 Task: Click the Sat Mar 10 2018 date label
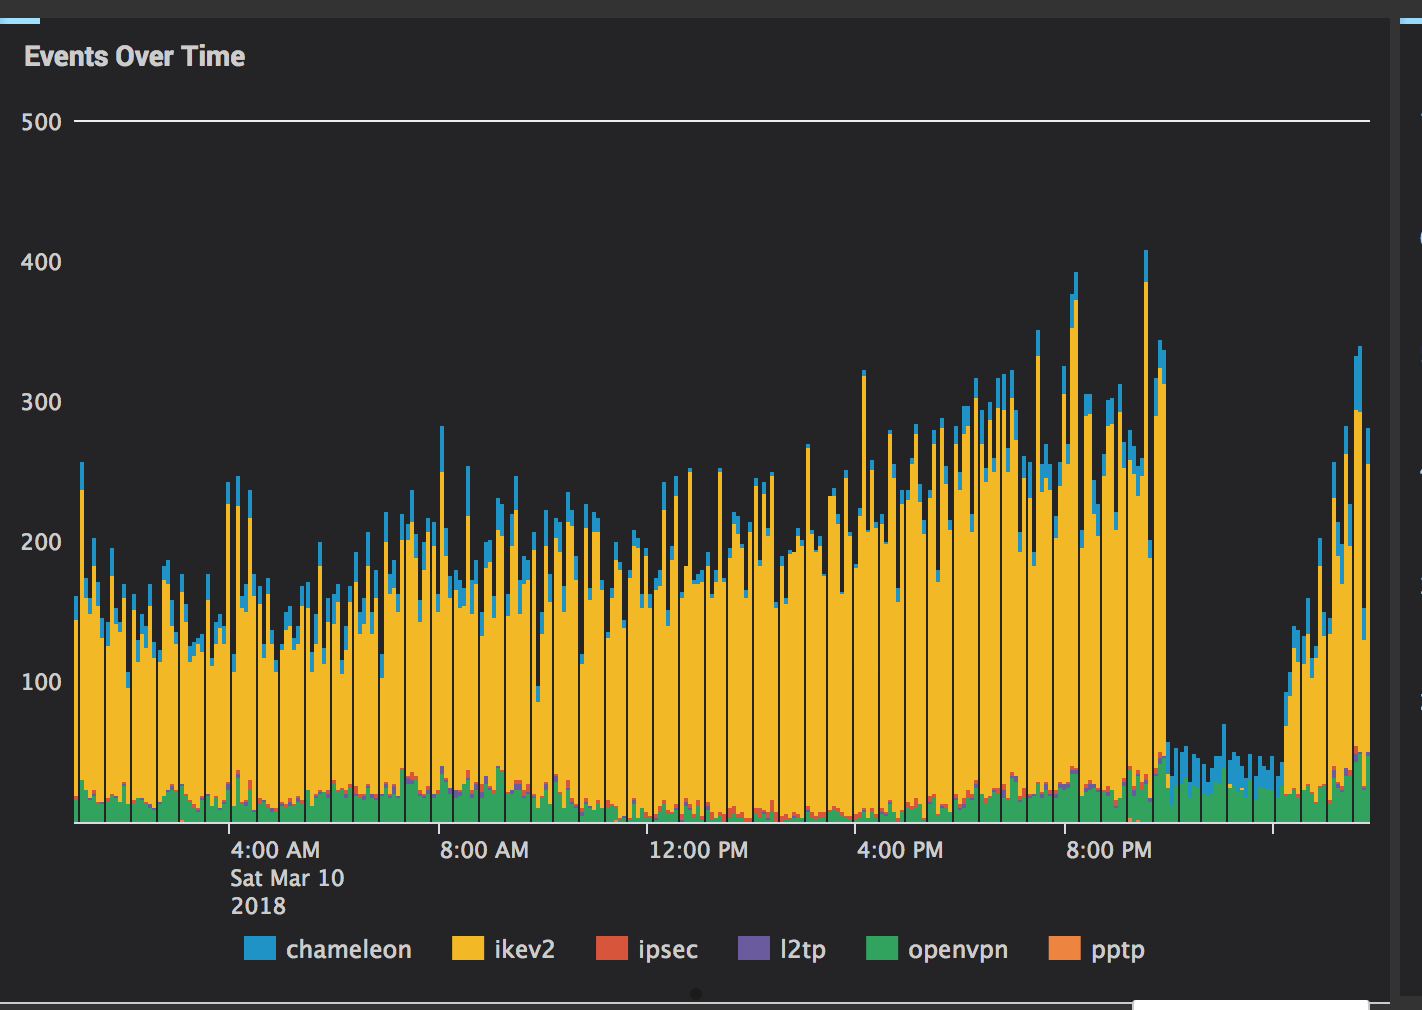287,892
